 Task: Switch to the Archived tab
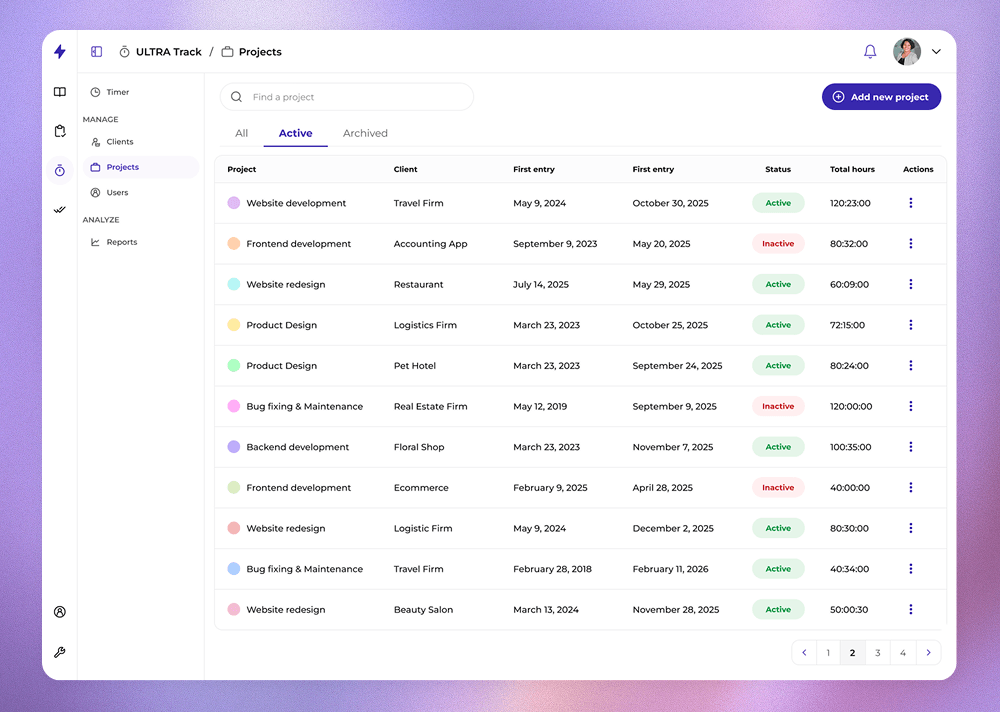pos(365,133)
